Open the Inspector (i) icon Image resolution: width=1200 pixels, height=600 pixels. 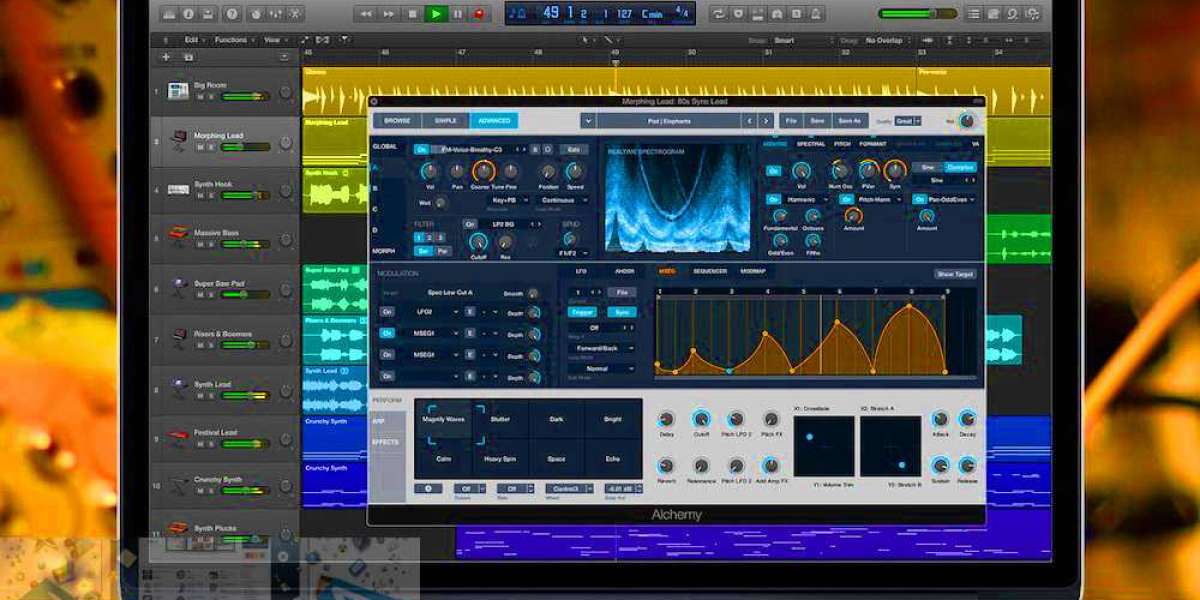coord(190,14)
